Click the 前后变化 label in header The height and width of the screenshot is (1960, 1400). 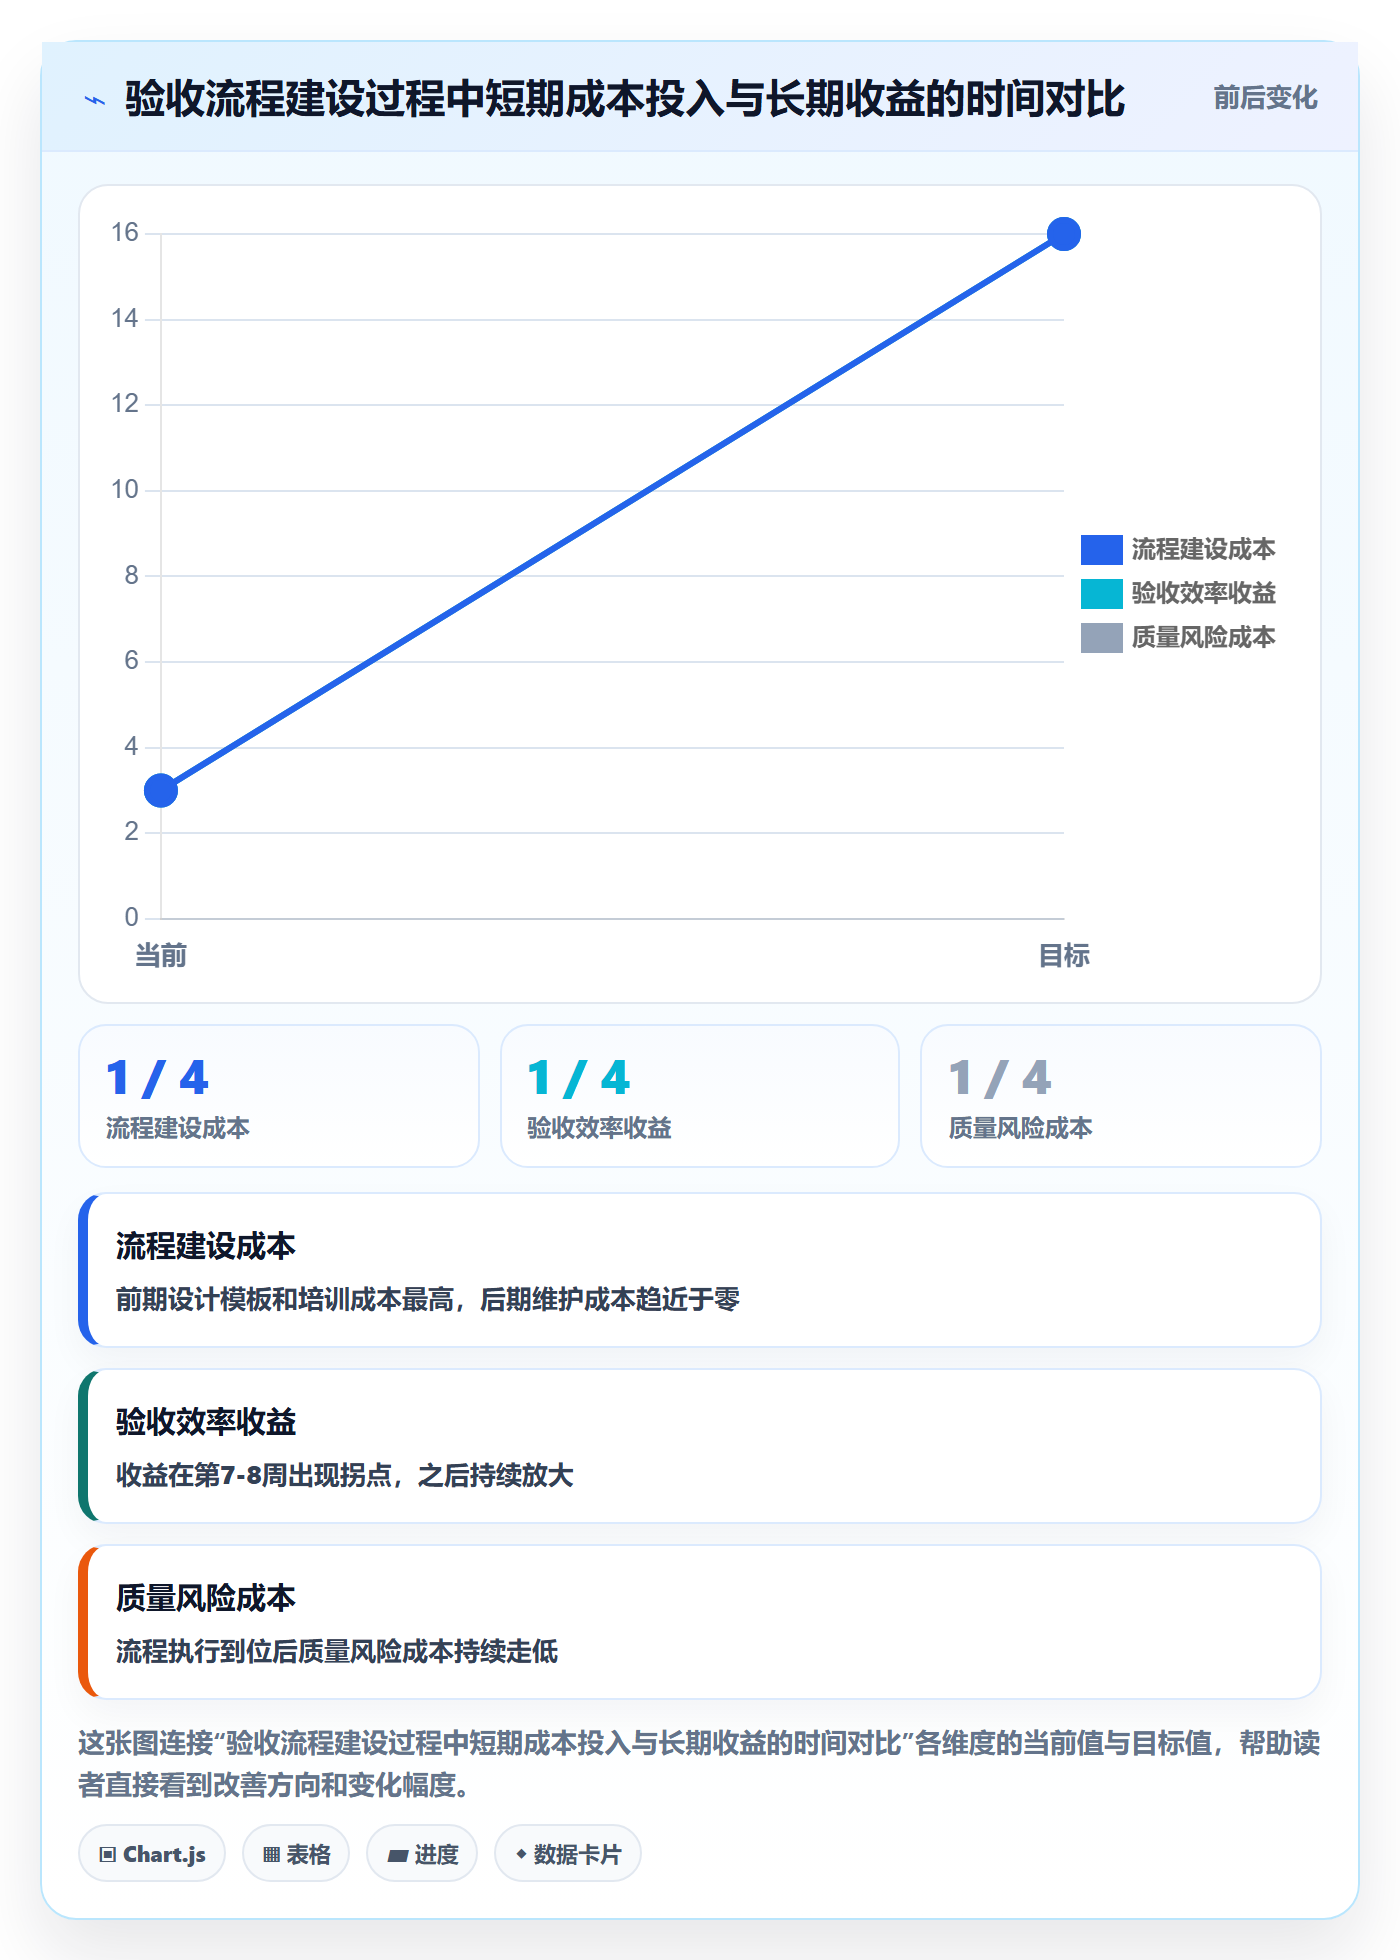click(1265, 98)
